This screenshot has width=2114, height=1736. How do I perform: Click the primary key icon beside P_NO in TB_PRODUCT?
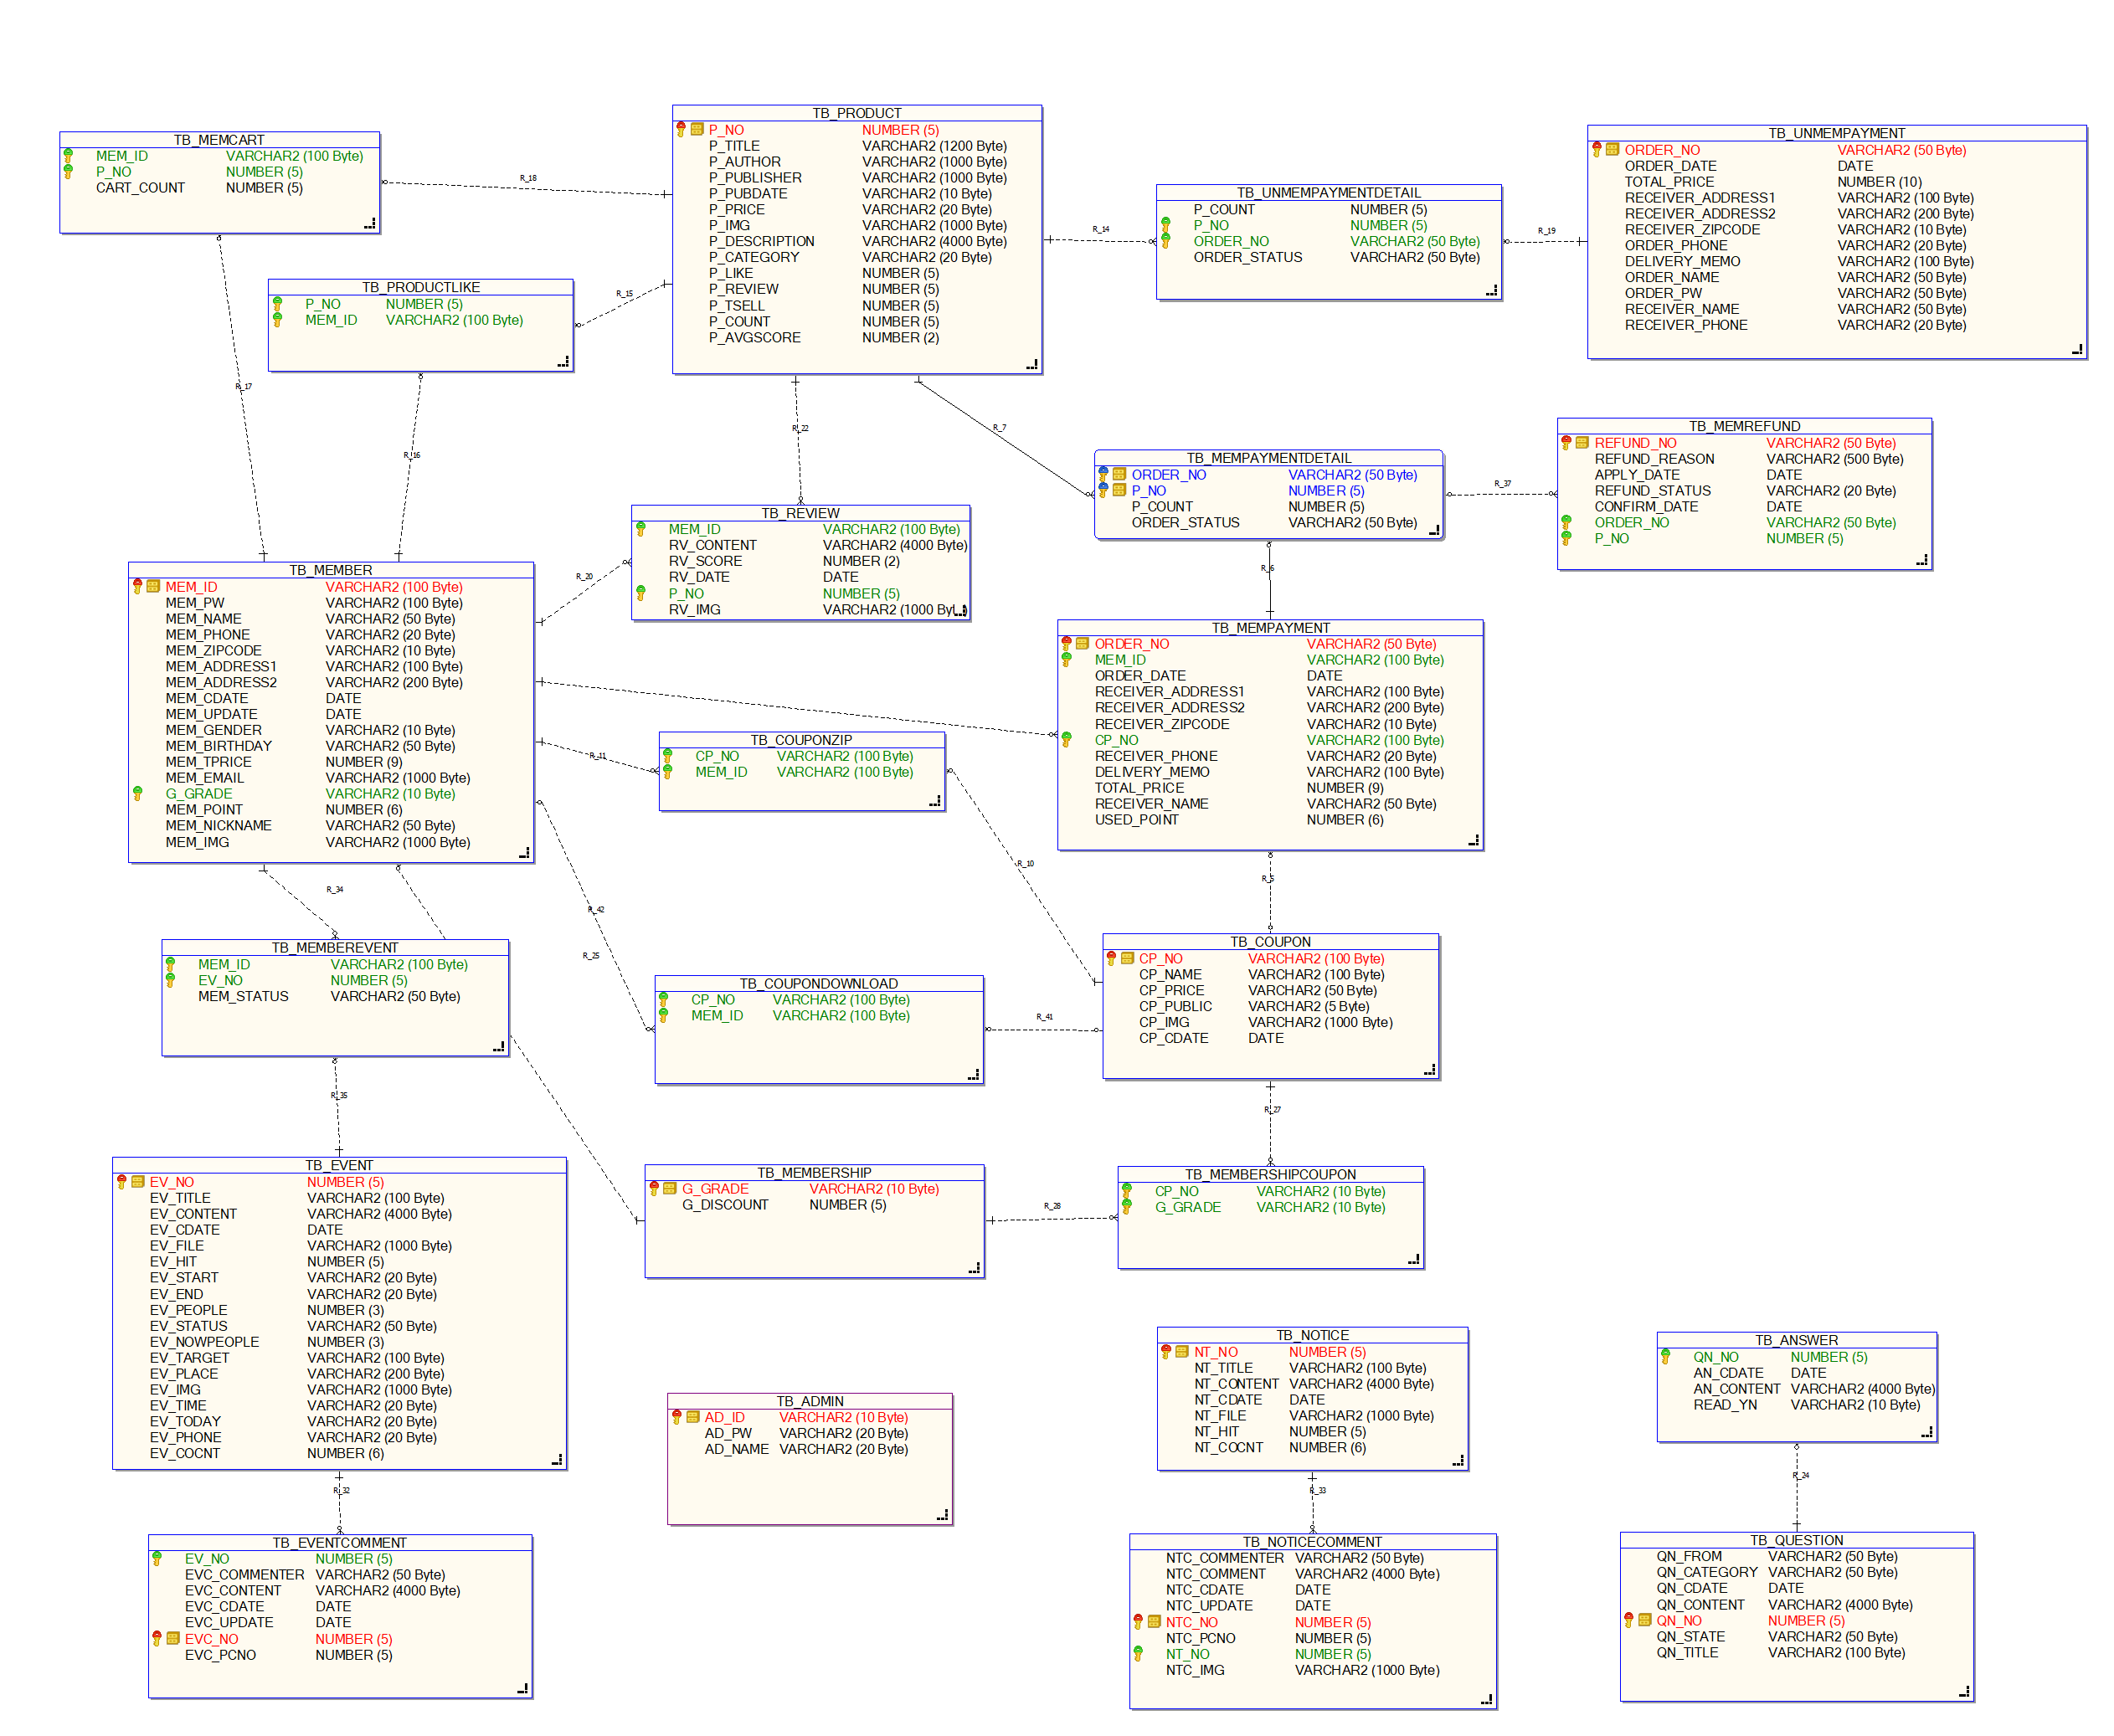(681, 129)
